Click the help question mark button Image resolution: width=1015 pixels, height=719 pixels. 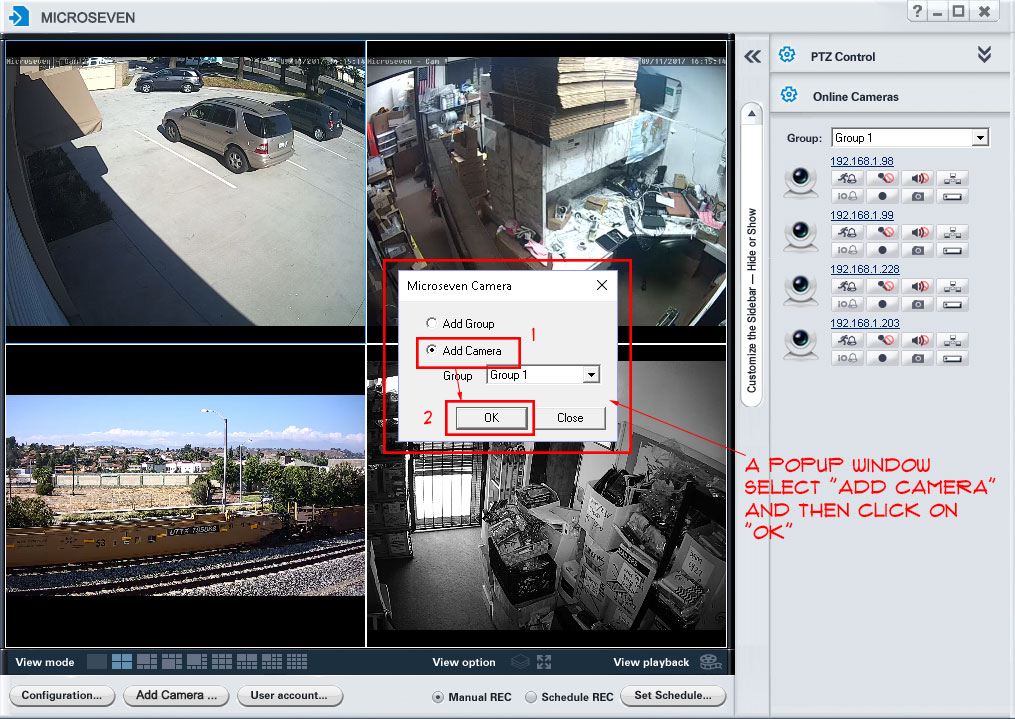click(x=917, y=11)
